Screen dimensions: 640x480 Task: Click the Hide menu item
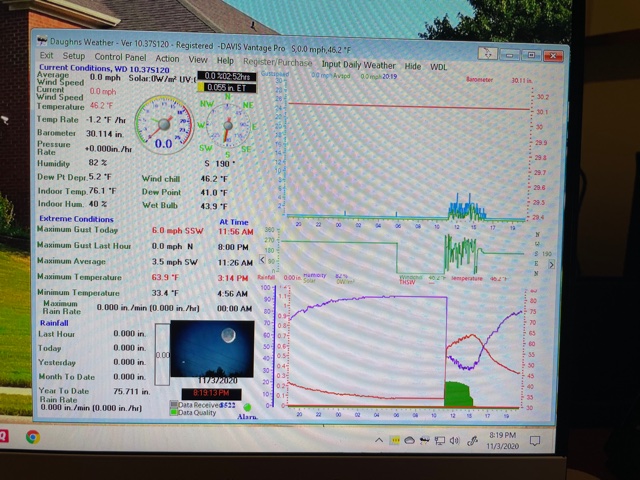click(x=412, y=66)
